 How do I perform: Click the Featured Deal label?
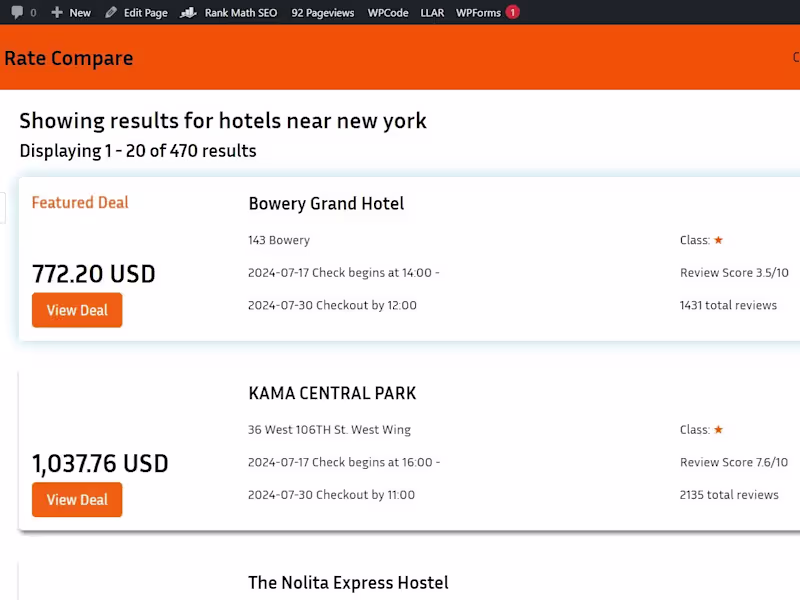tap(80, 203)
